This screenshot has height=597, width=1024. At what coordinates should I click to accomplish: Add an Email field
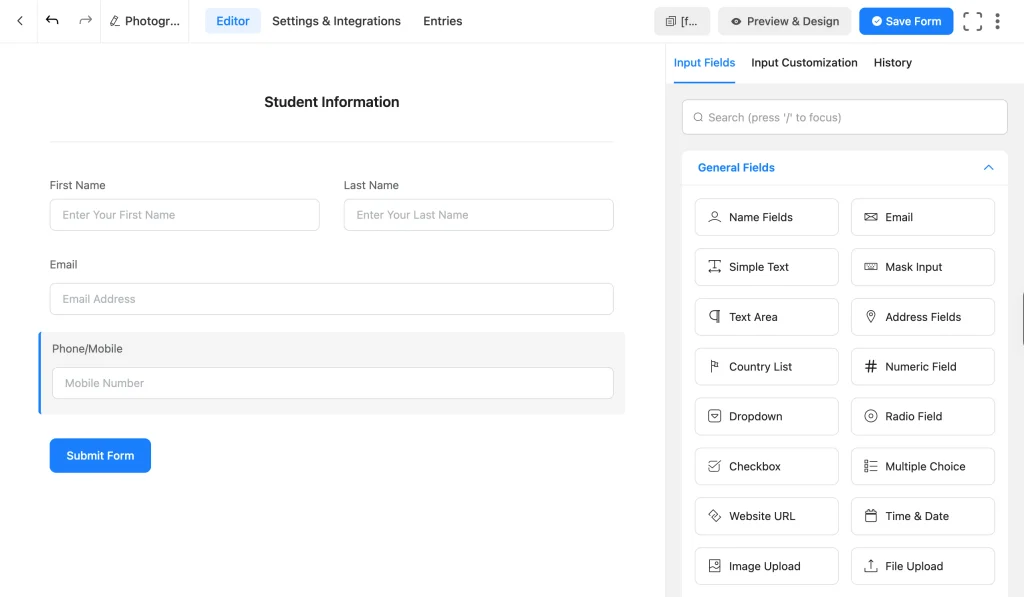pos(922,217)
